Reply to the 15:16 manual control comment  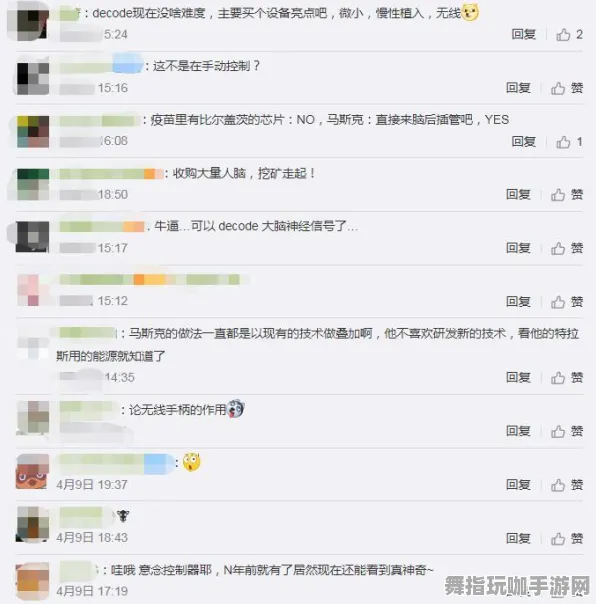[518, 88]
